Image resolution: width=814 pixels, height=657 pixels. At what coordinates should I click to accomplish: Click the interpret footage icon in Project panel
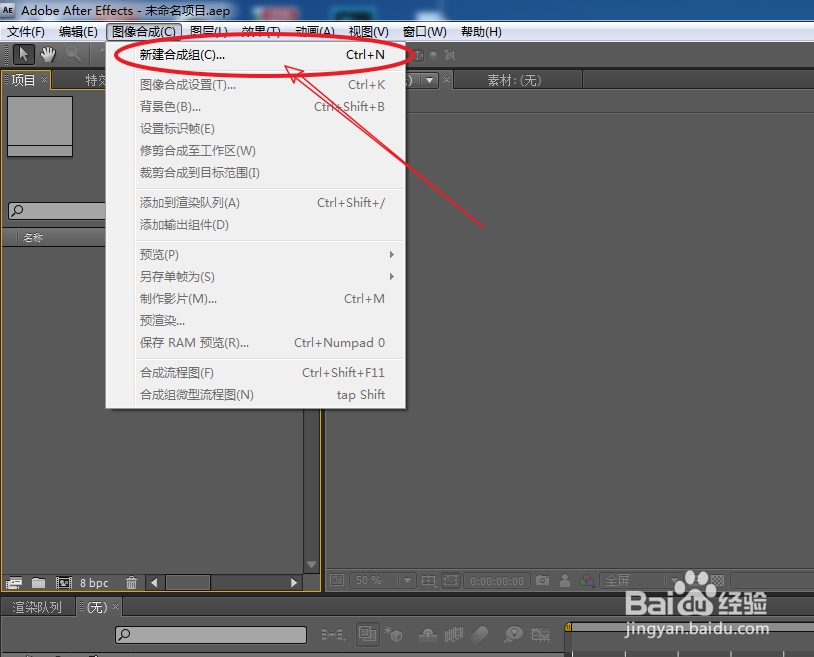click(14, 583)
